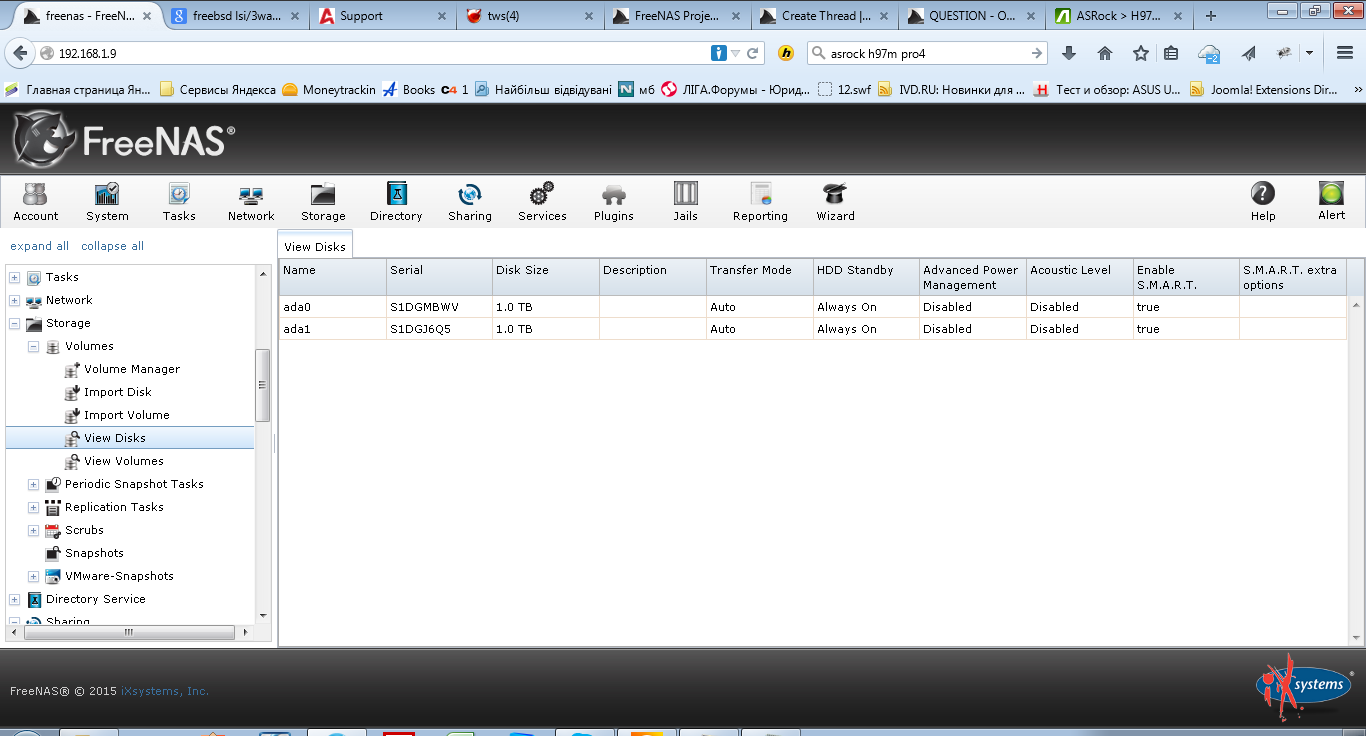Expand the Directory Service node
This screenshot has height=736, width=1366.
[x=14, y=599]
